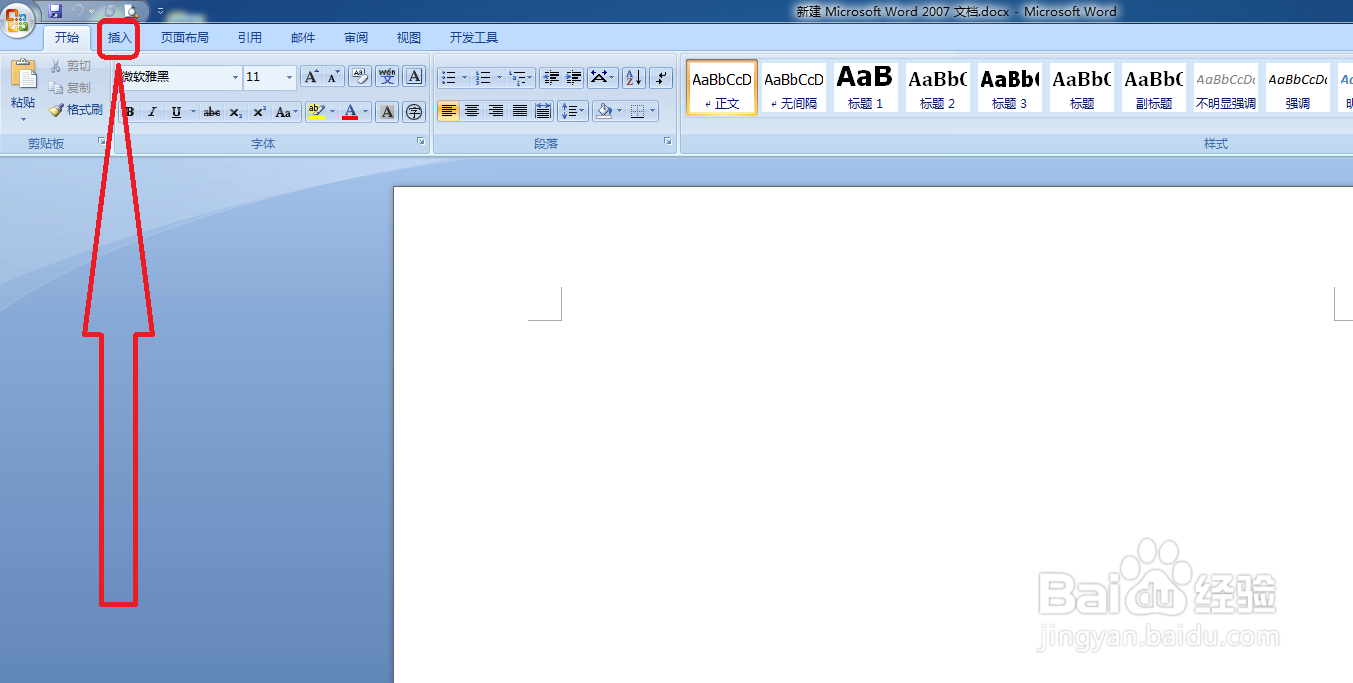Click the Shrink Font icon
The height and width of the screenshot is (683, 1353).
pos(334,77)
